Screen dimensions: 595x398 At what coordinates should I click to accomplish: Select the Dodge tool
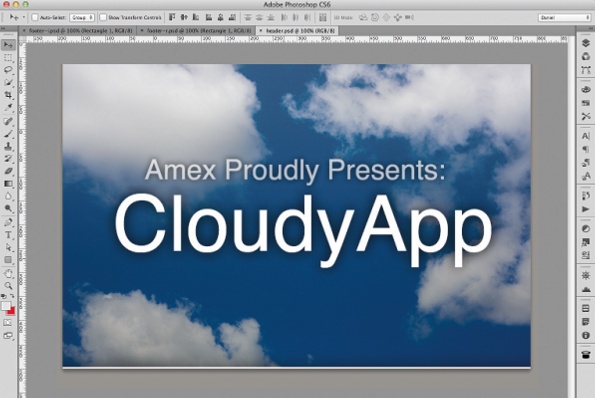pos(8,208)
